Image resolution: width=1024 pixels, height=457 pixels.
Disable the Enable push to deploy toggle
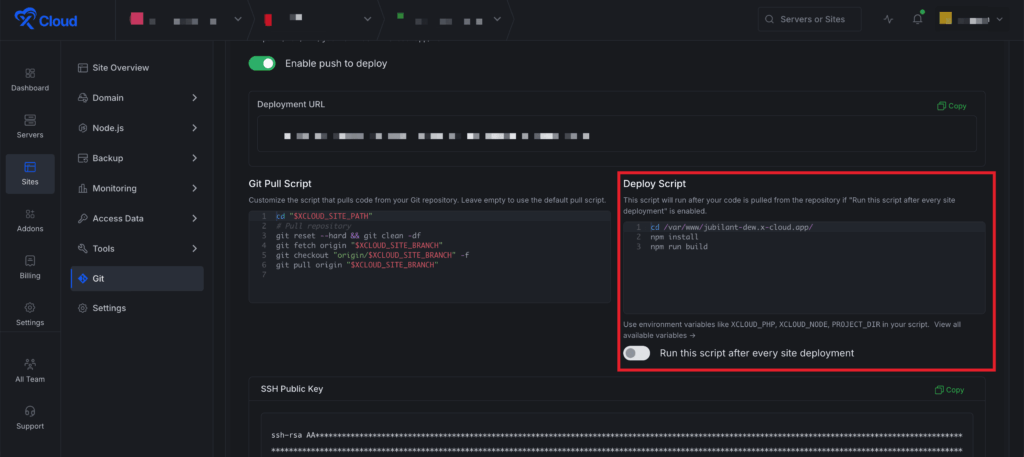tap(262, 63)
